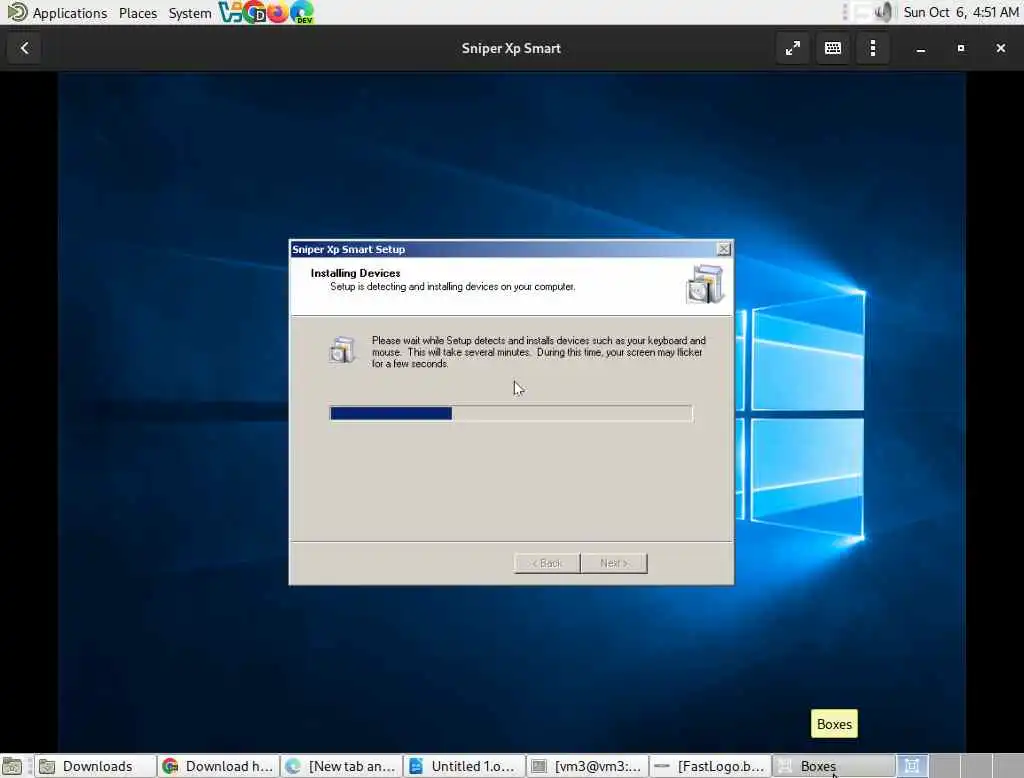1024x778 pixels.
Task: Click the "Sniper Xp Smart" window title
Action: pyautogui.click(x=511, y=48)
